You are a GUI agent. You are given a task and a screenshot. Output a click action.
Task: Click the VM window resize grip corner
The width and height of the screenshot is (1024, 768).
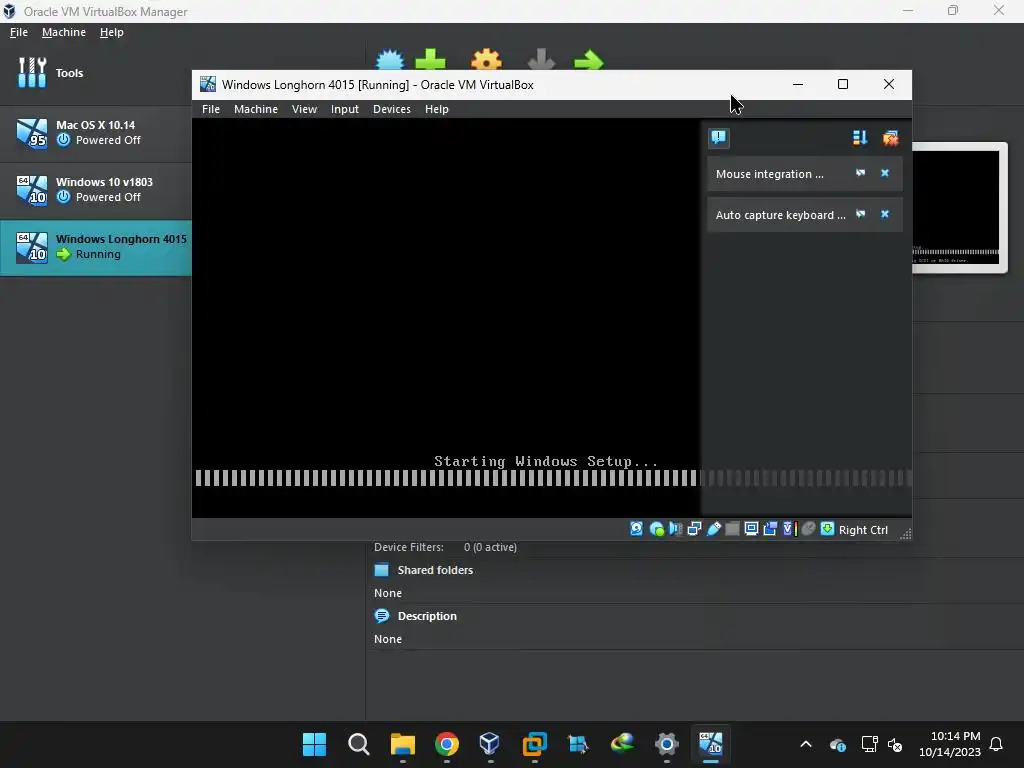click(905, 534)
